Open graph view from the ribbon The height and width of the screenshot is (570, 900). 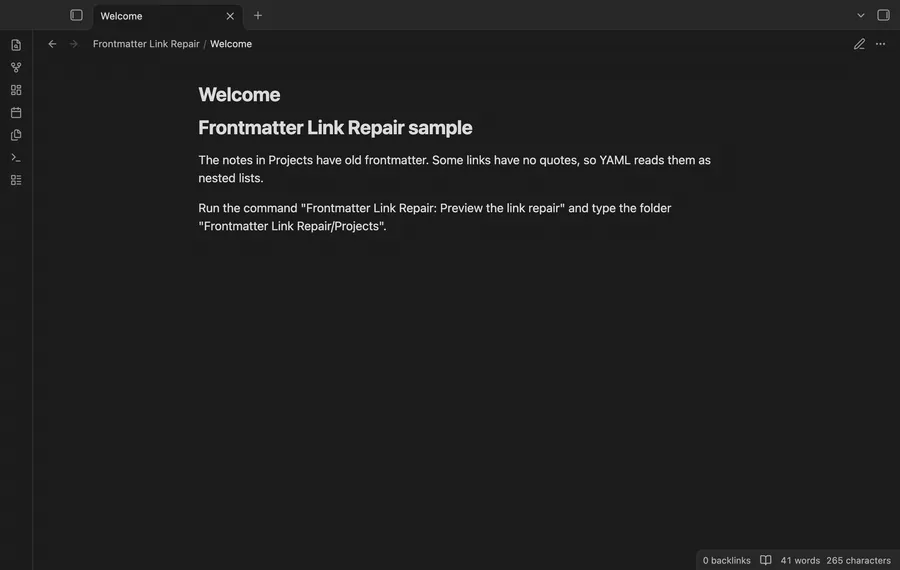(x=16, y=67)
